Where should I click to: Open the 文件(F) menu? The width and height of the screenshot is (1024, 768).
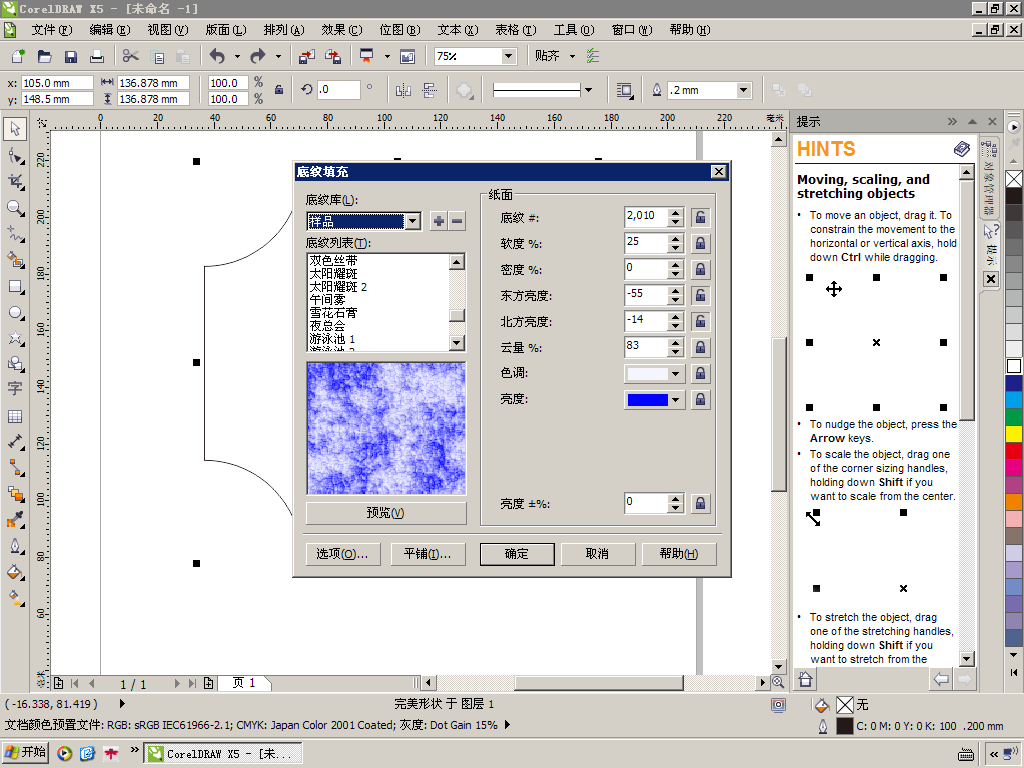pyautogui.click(x=52, y=30)
